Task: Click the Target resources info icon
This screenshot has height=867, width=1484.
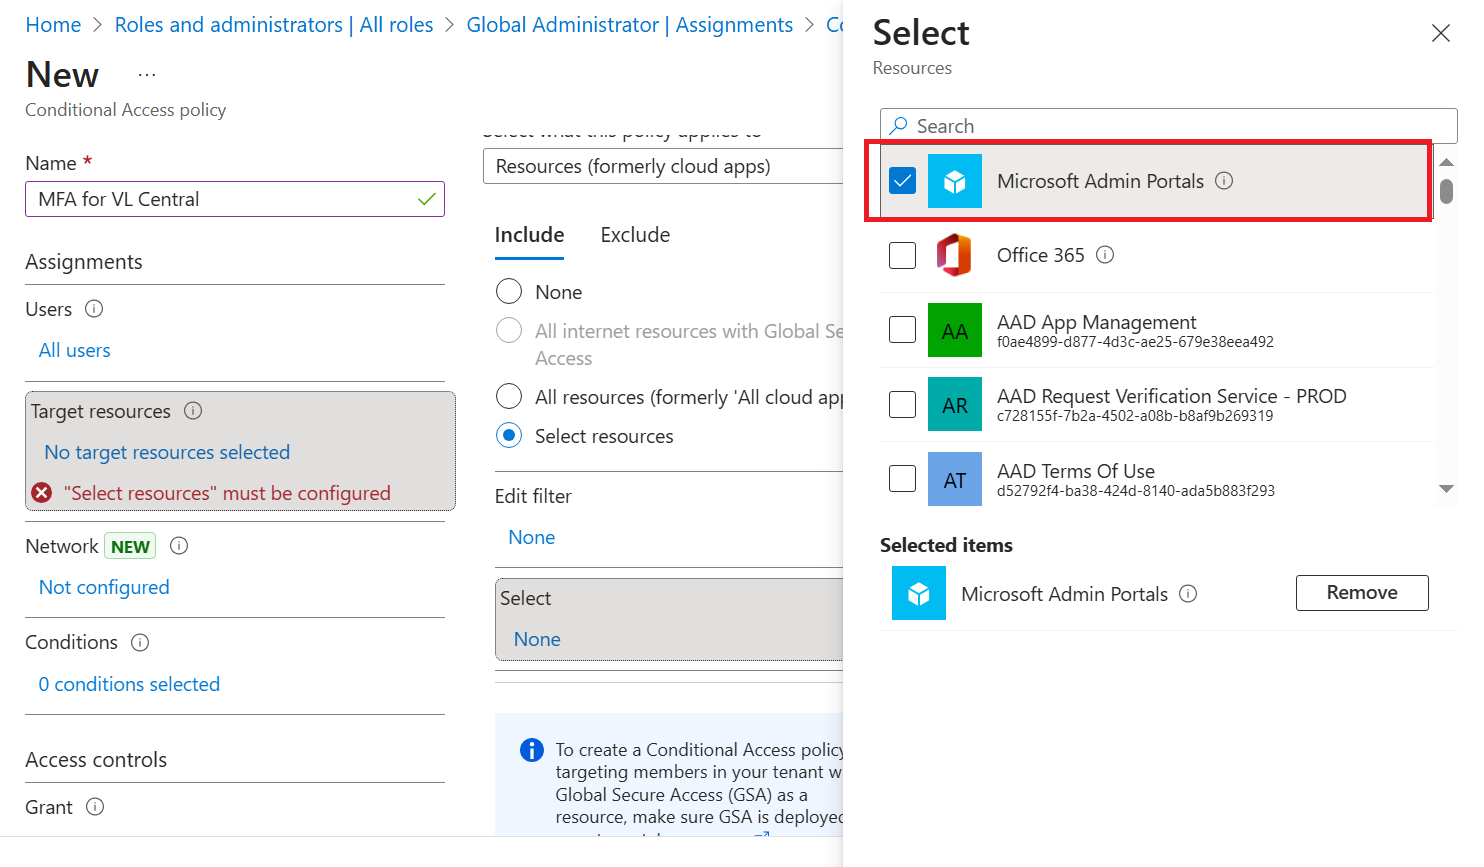Action: [x=194, y=411]
